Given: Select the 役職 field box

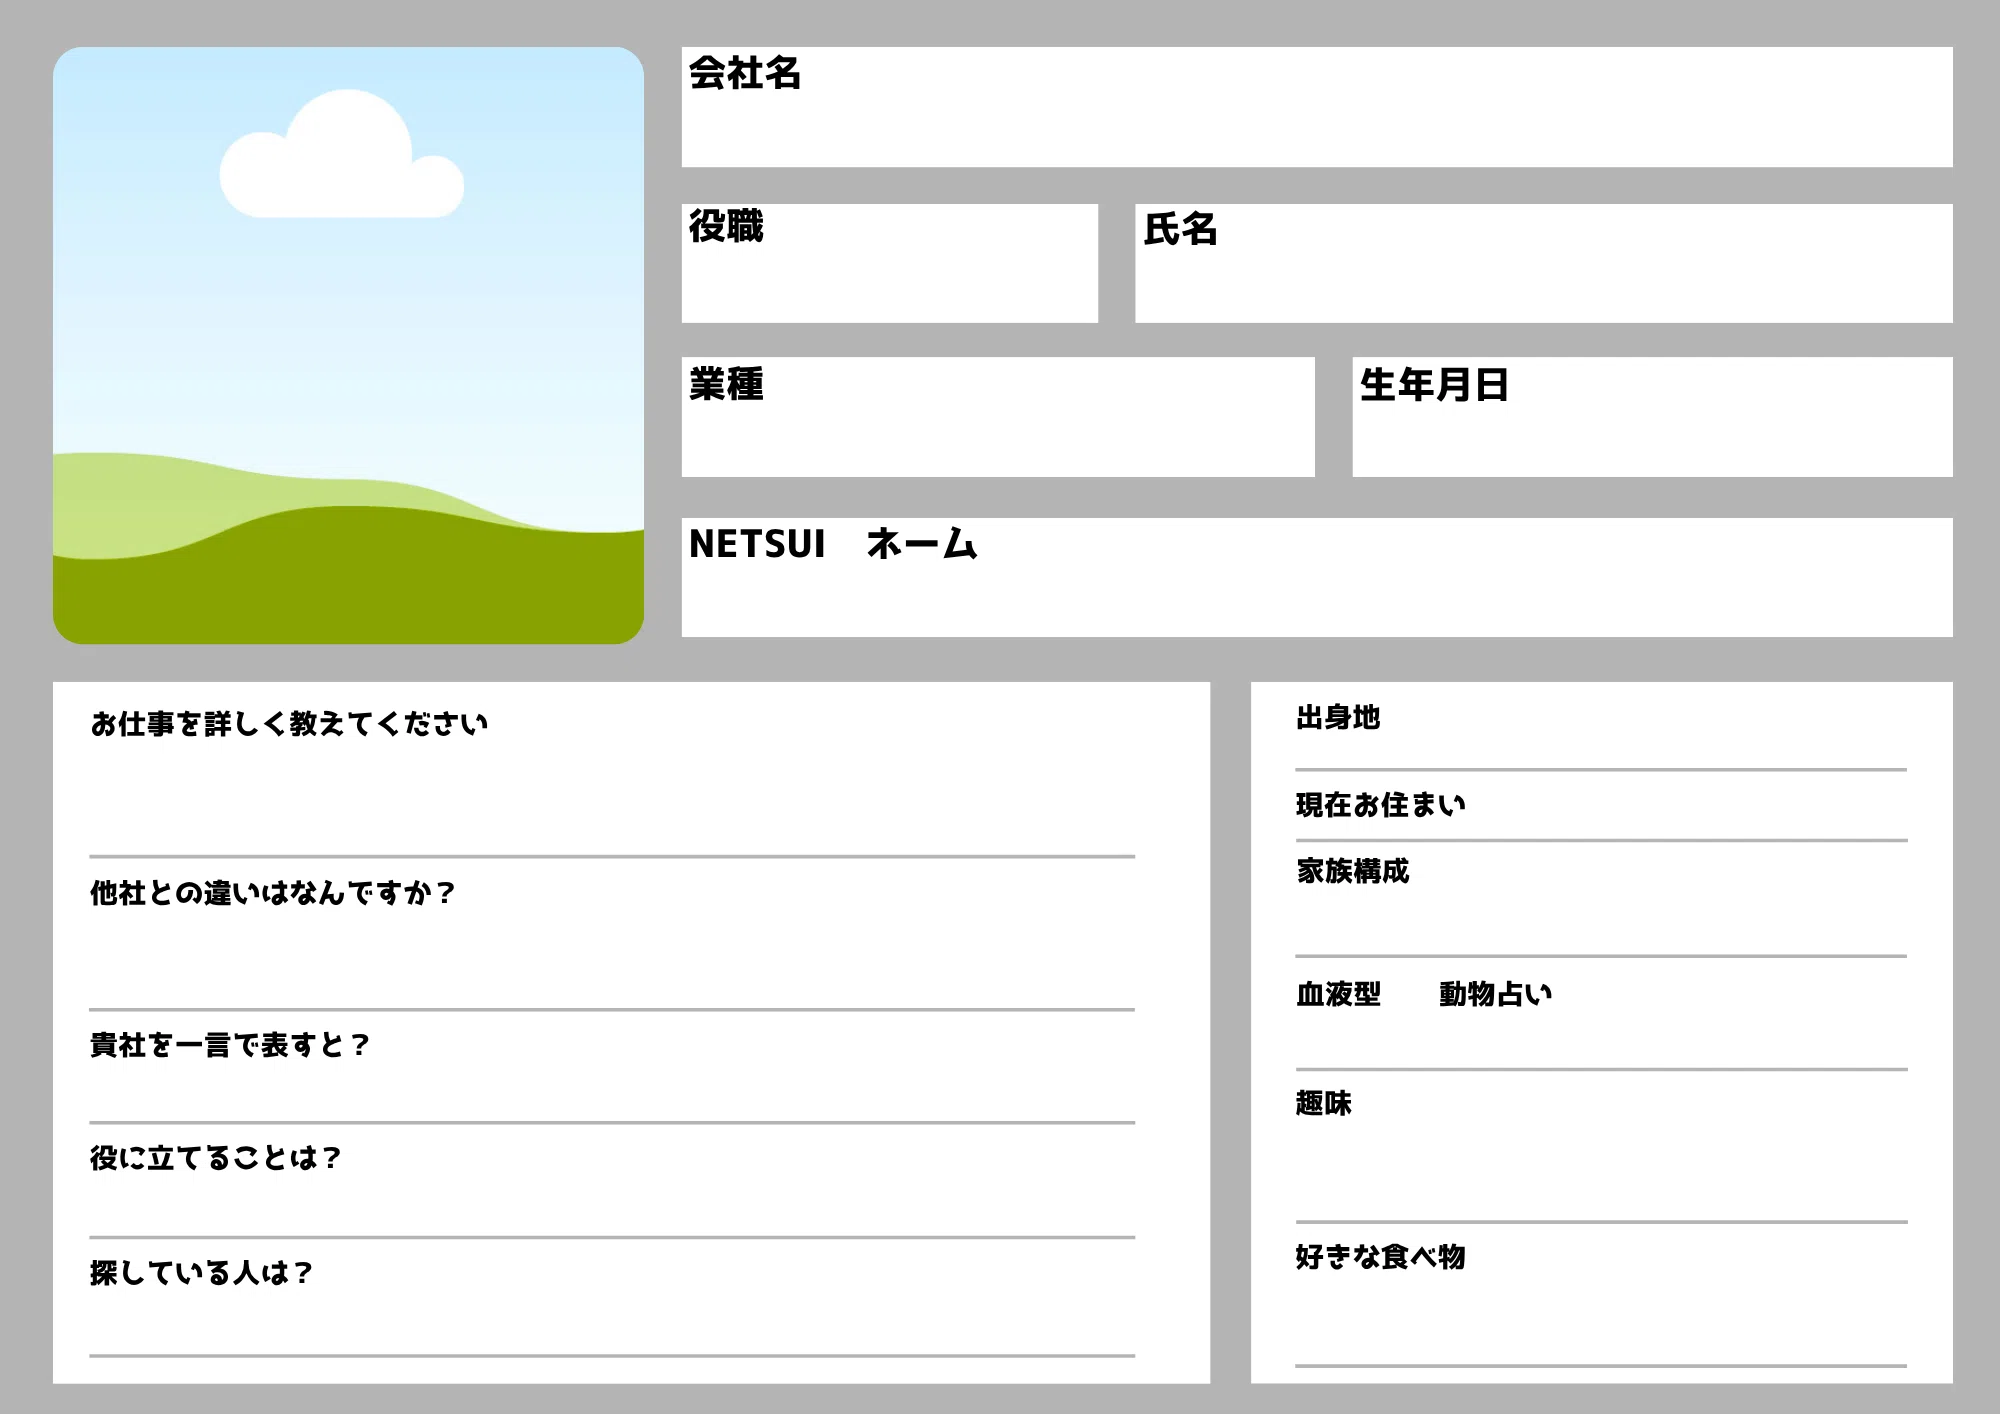Looking at the screenshot, I should click(x=890, y=263).
